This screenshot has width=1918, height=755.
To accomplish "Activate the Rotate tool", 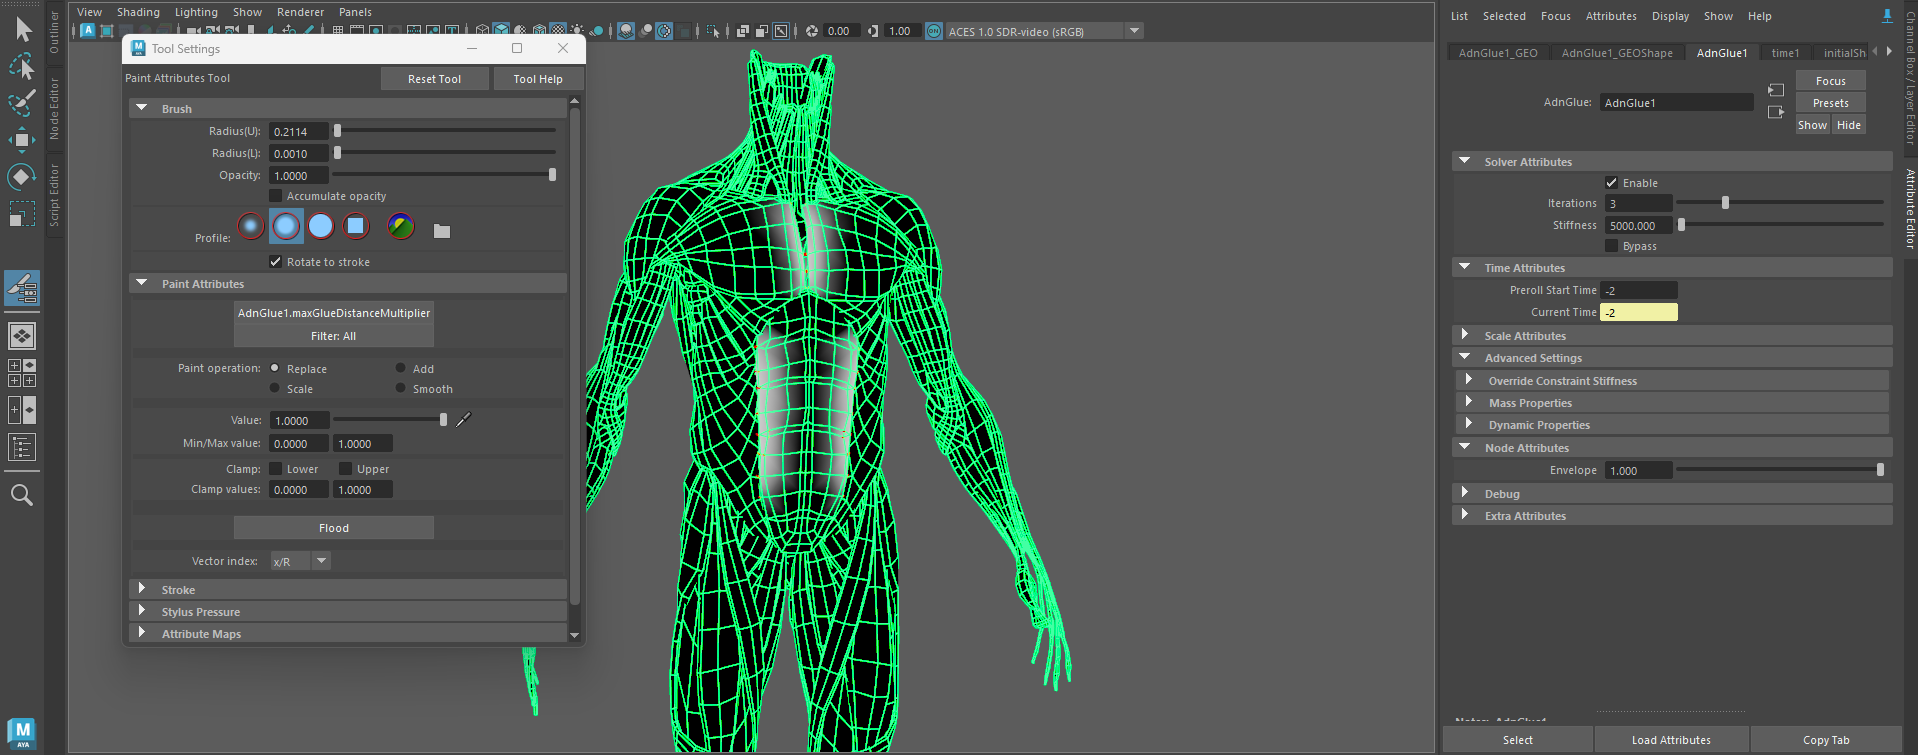I will point(22,177).
